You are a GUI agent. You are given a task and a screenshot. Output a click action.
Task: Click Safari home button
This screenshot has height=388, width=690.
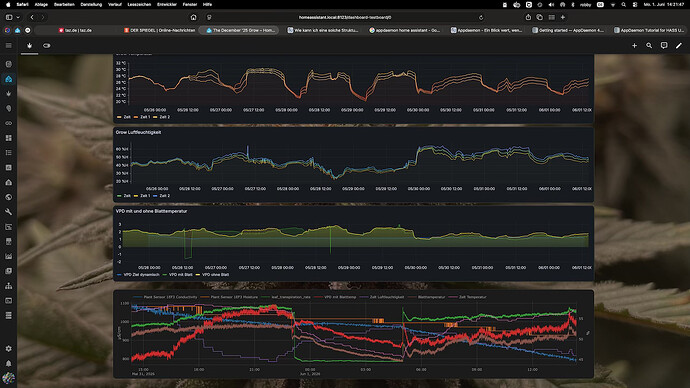click(194, 17)
